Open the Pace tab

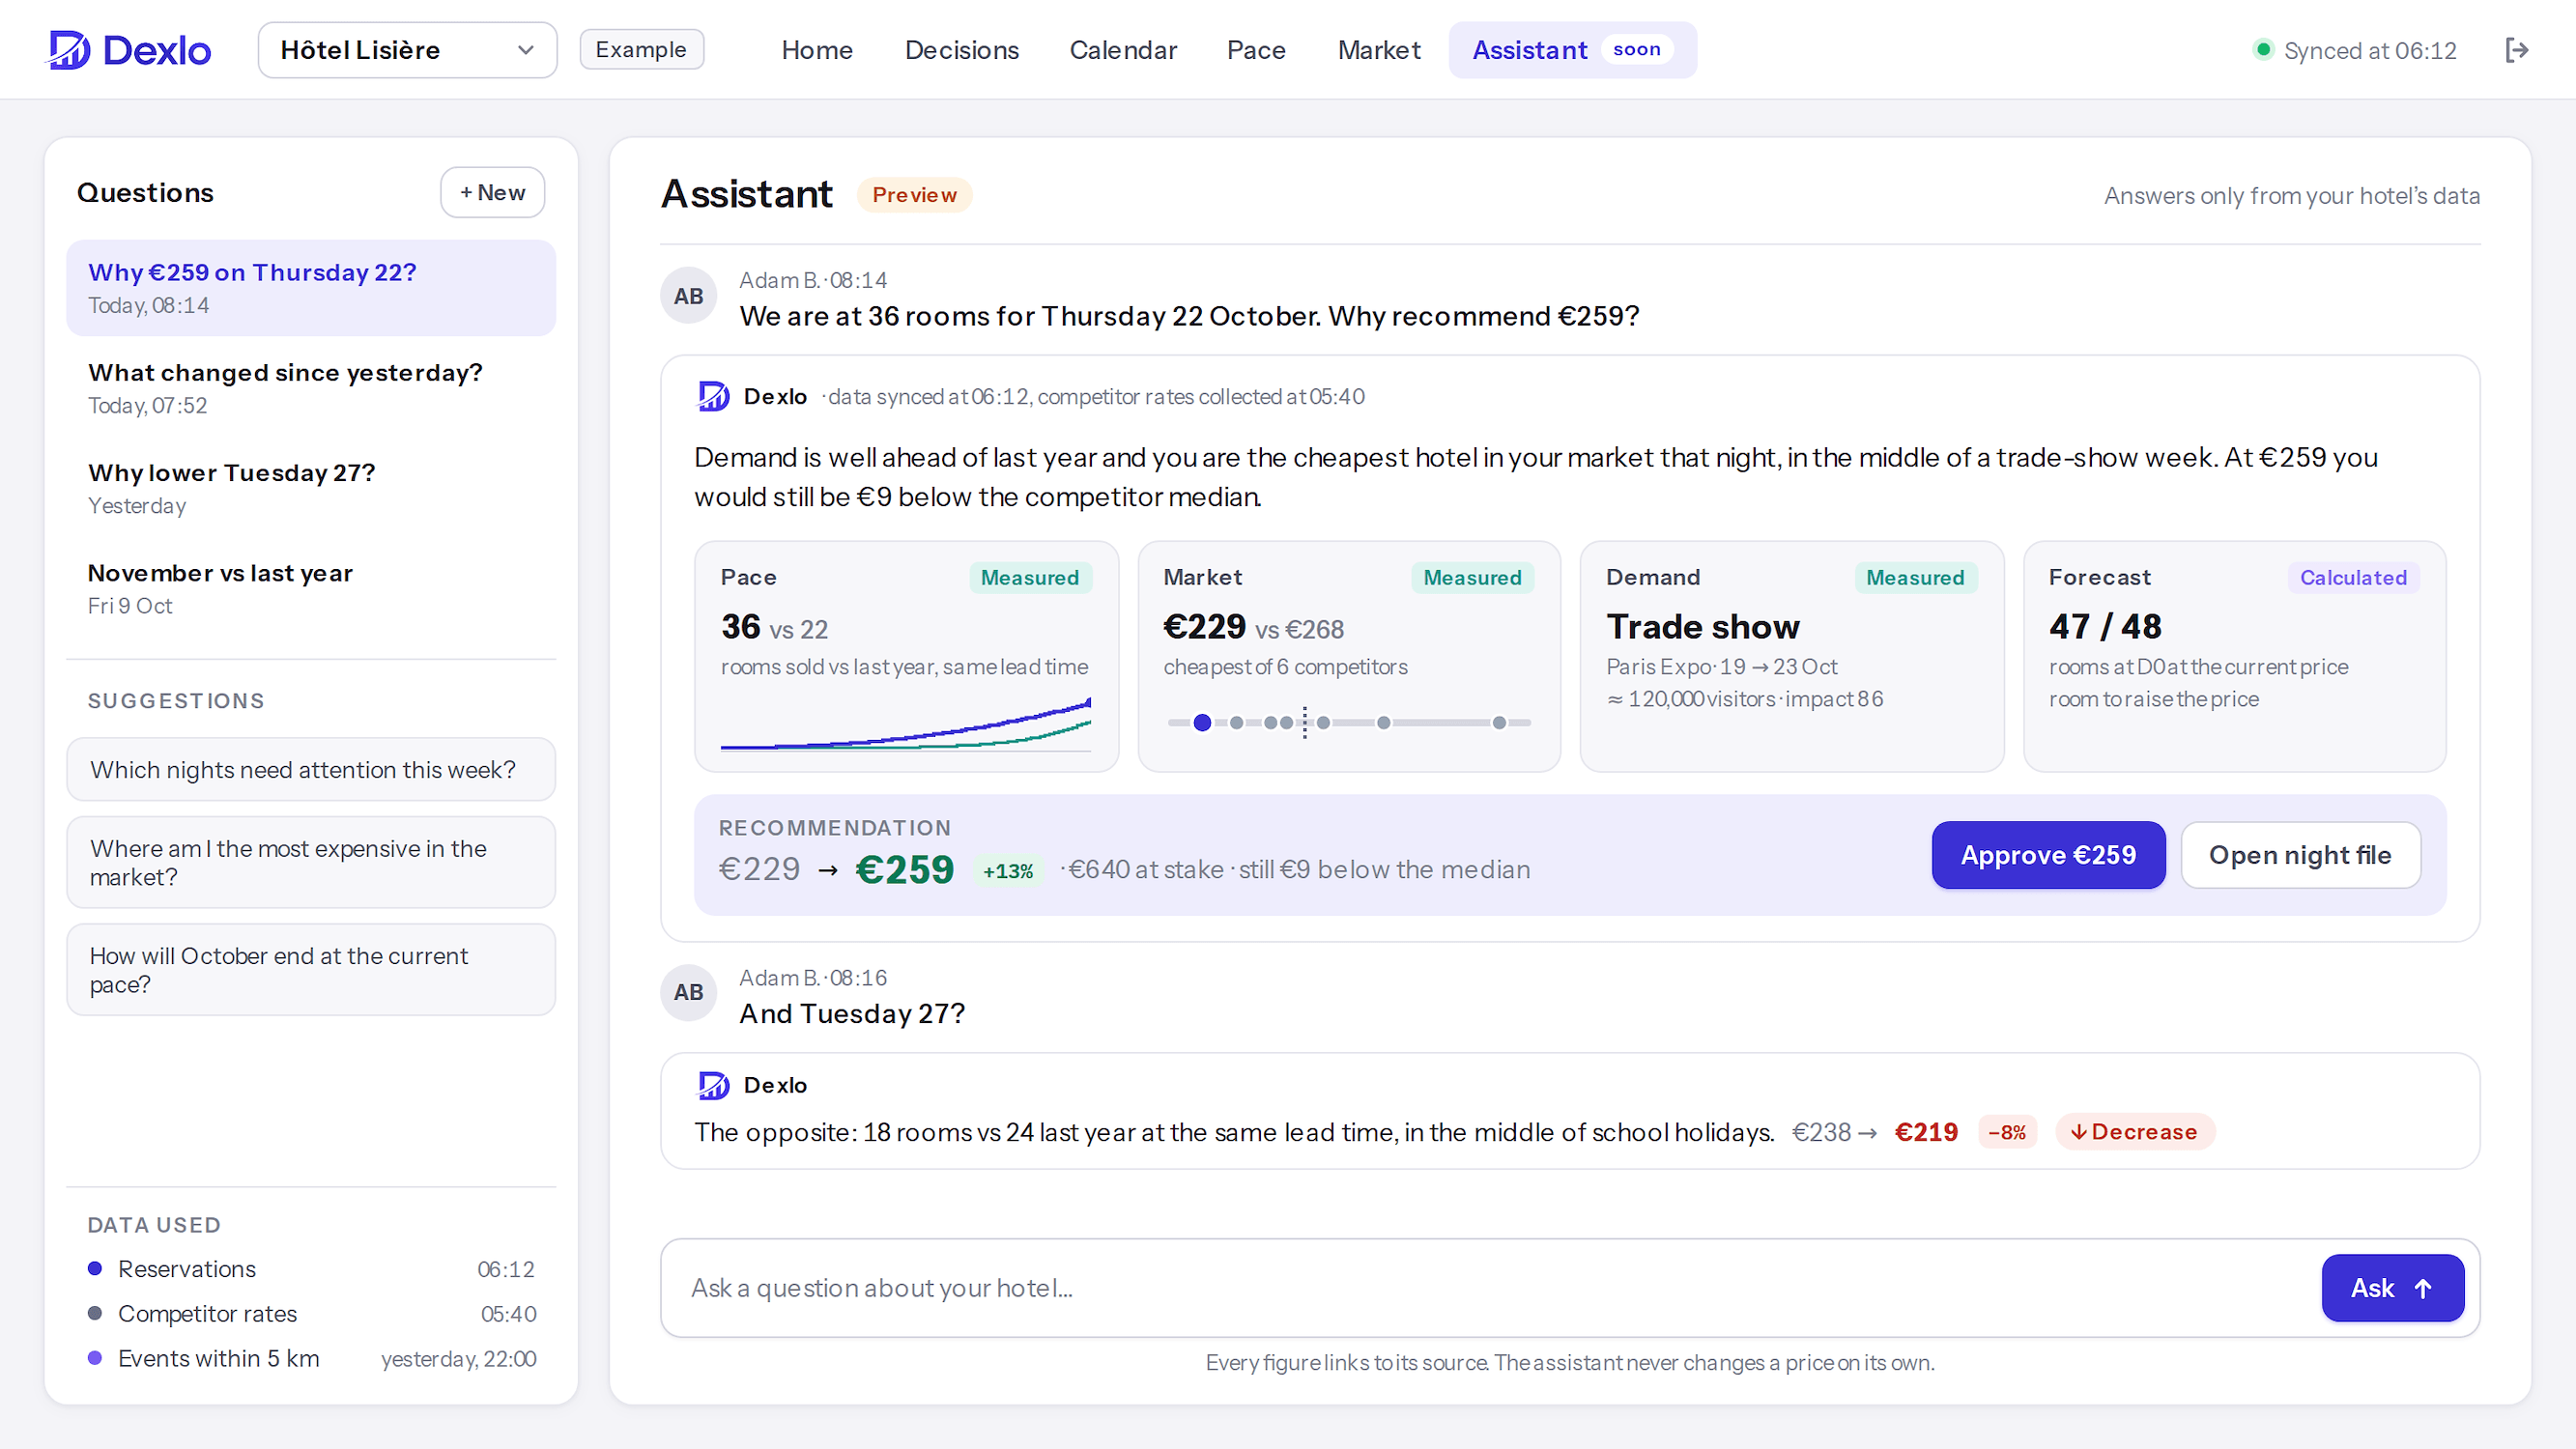pos(1256,50)
